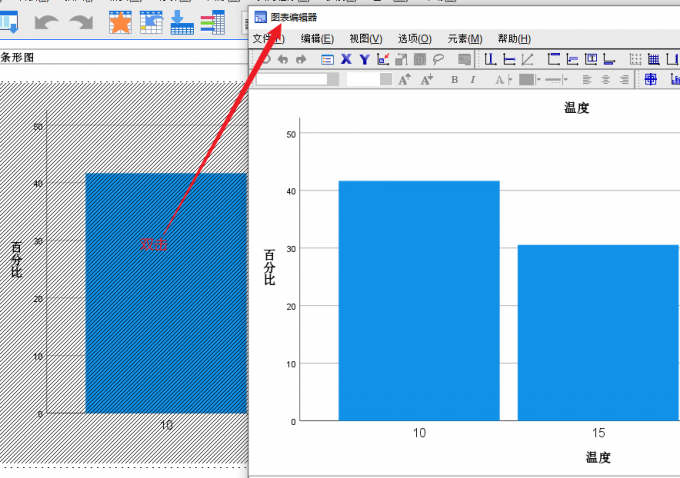Add a reference line to the X axis
The height and width of the screenshot is (478, 680).
pos(490,59)
